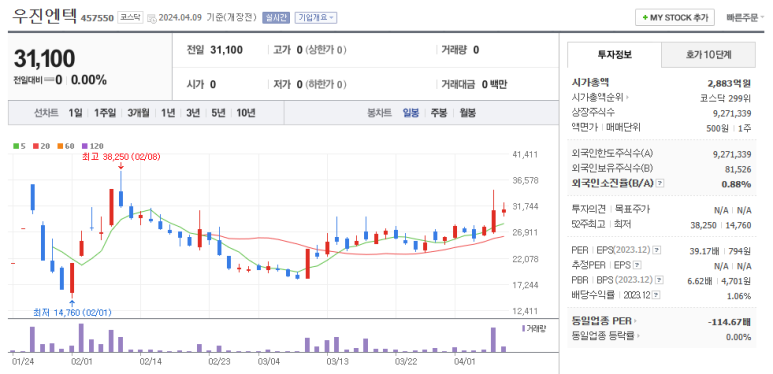This screenshot has height=374, width=773.
Task: Select the 3개월 line chart period
Action: click(x=139, y=113)
